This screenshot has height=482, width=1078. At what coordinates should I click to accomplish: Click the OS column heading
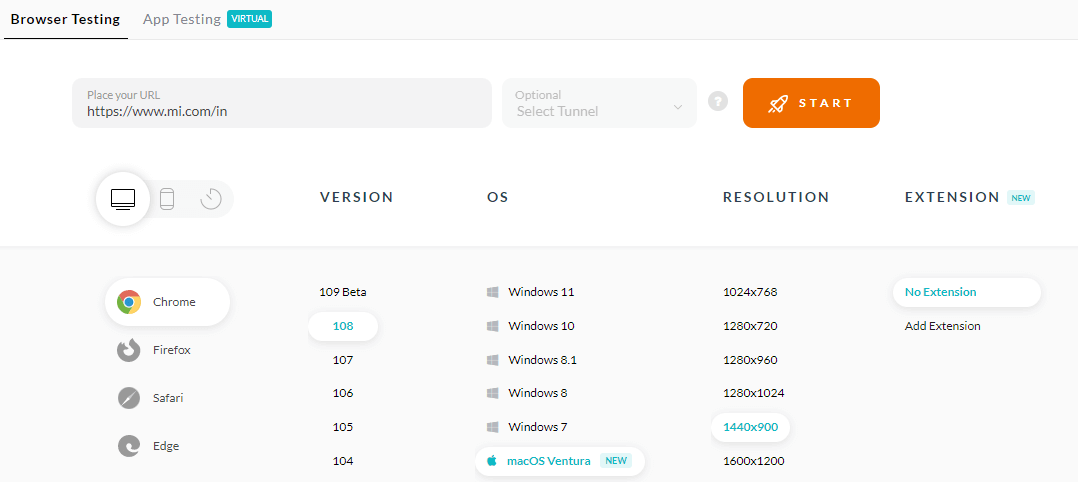pos(498,197)
